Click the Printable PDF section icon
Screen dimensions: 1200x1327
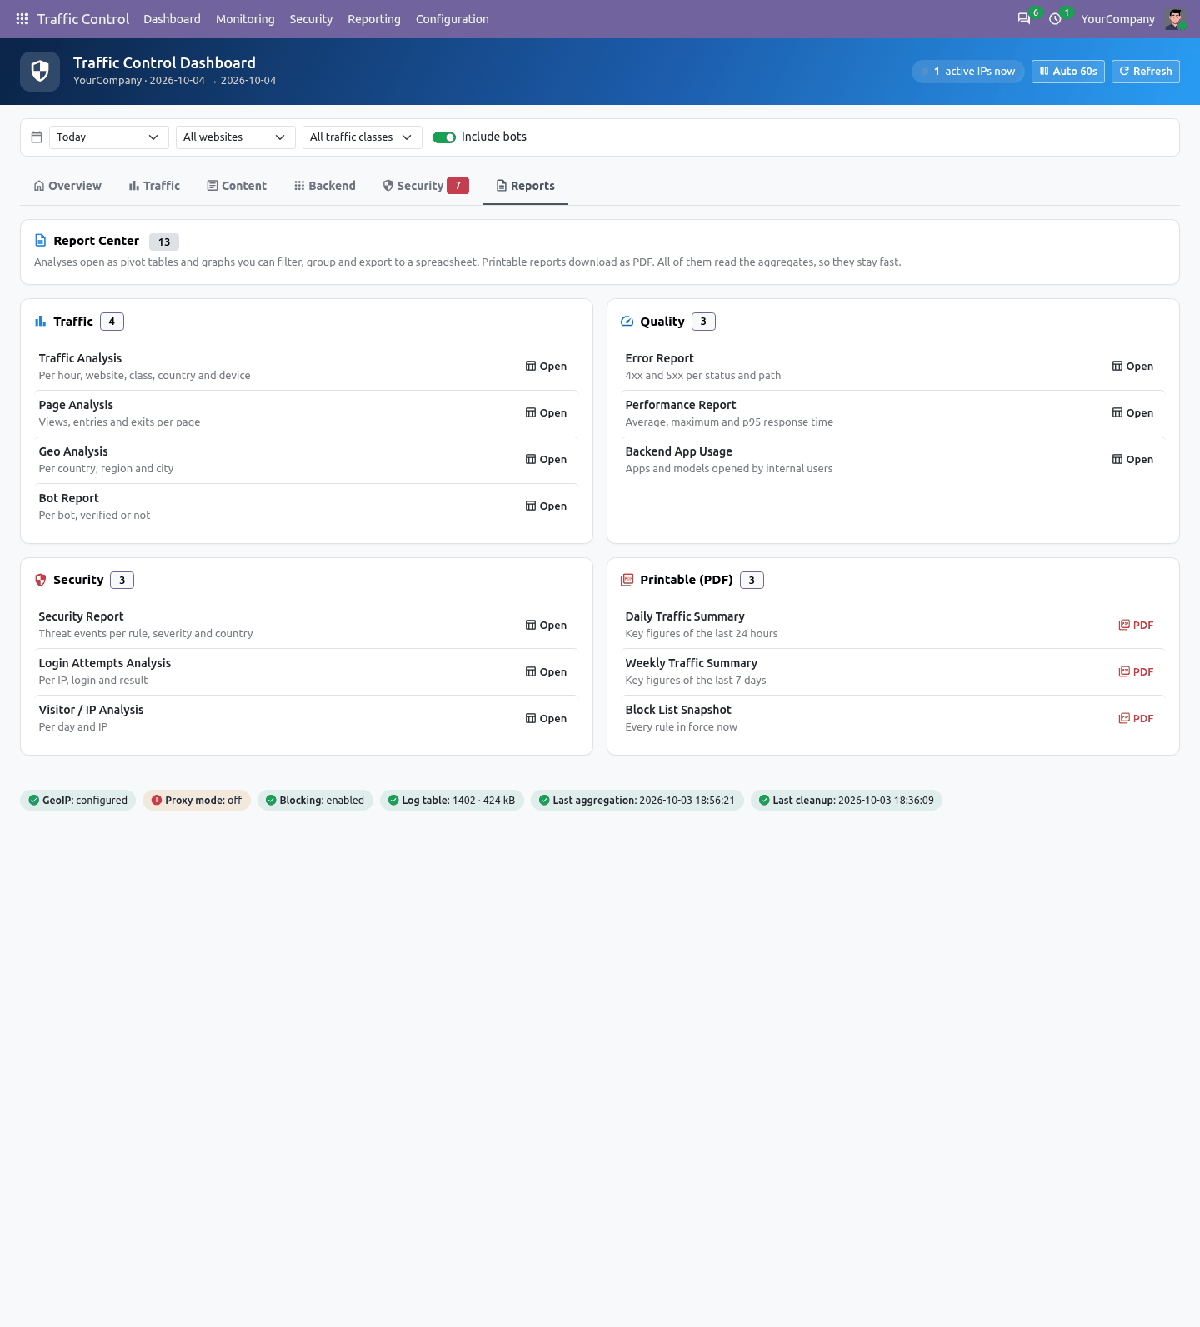tap(627, 580)
